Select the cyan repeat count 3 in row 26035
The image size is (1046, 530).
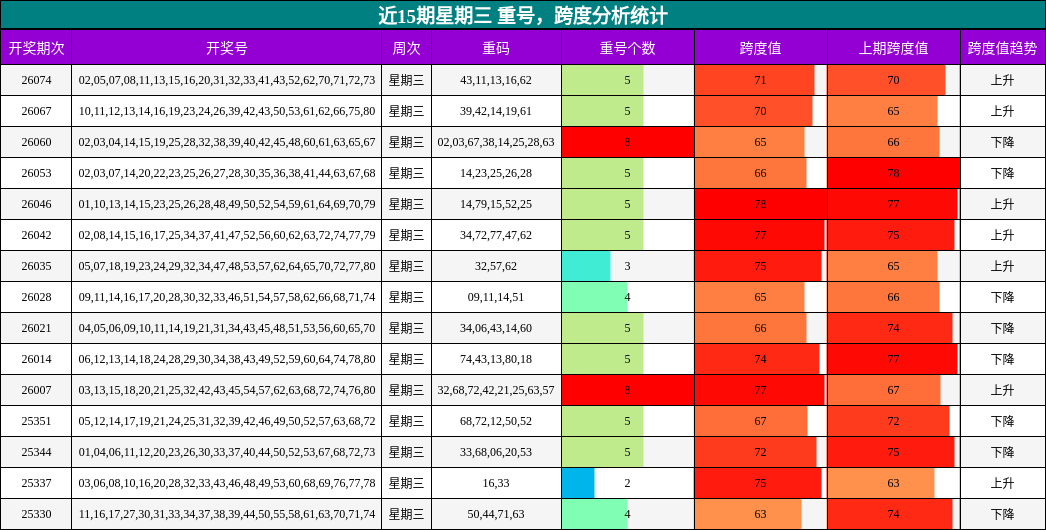(627, 266)
